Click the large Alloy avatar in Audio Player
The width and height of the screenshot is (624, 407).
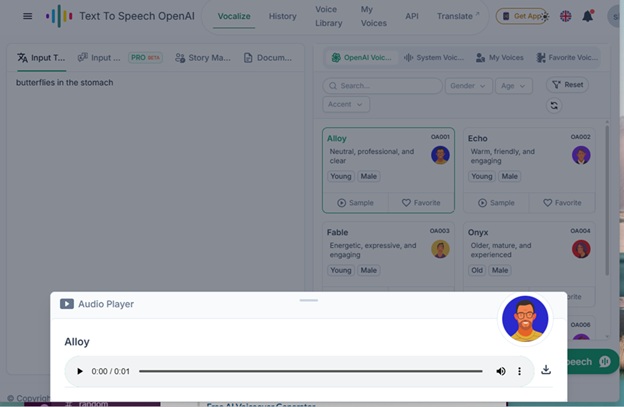pos(525,319)
